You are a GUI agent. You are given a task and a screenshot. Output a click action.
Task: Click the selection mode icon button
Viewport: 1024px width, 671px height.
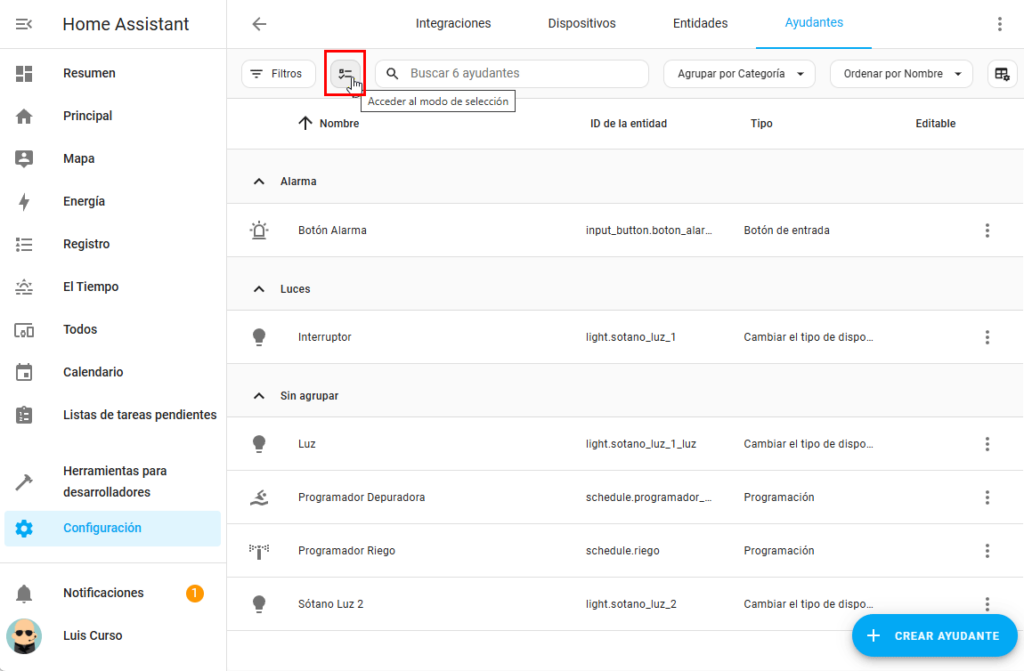345,73
